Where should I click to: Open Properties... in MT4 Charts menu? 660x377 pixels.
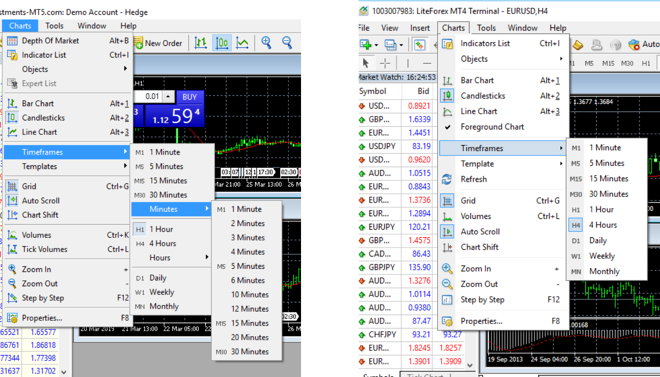[x=503, y=321]
